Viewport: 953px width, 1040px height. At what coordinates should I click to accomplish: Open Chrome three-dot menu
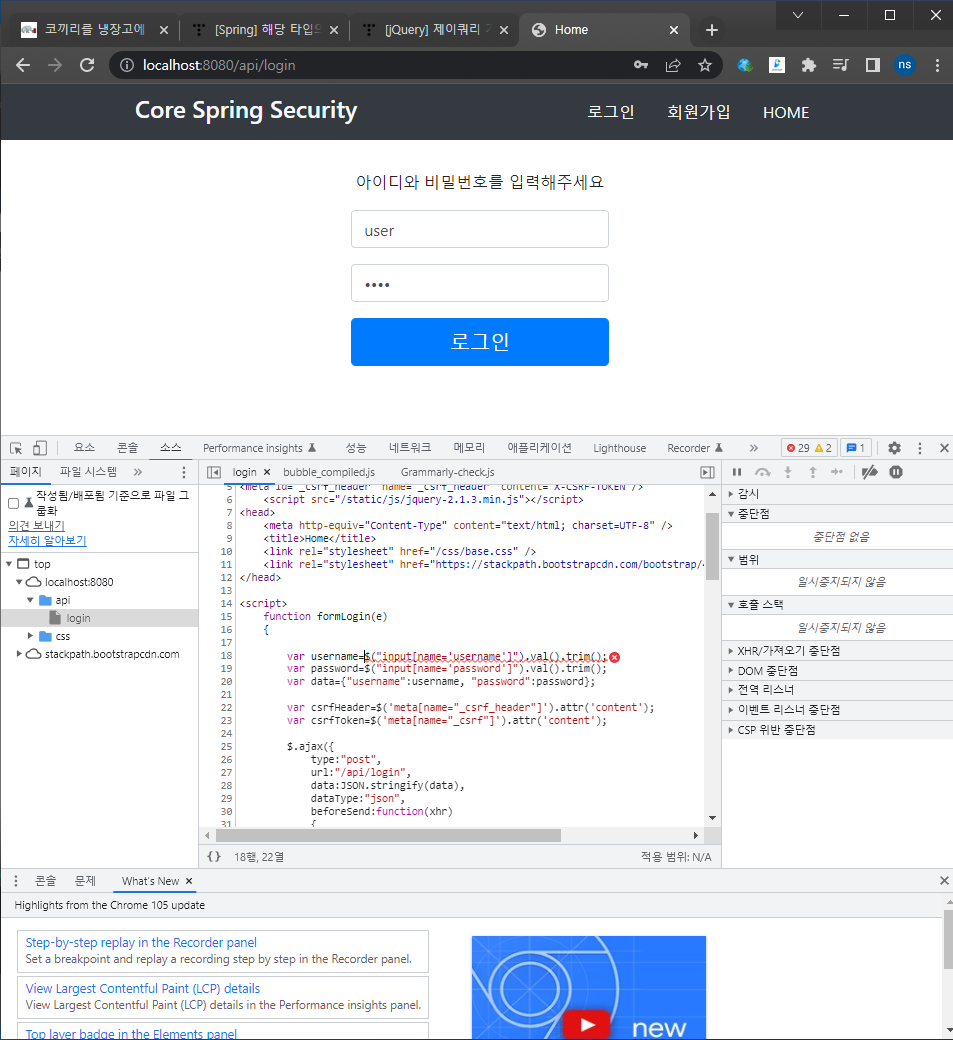click(x=937, y=65)
